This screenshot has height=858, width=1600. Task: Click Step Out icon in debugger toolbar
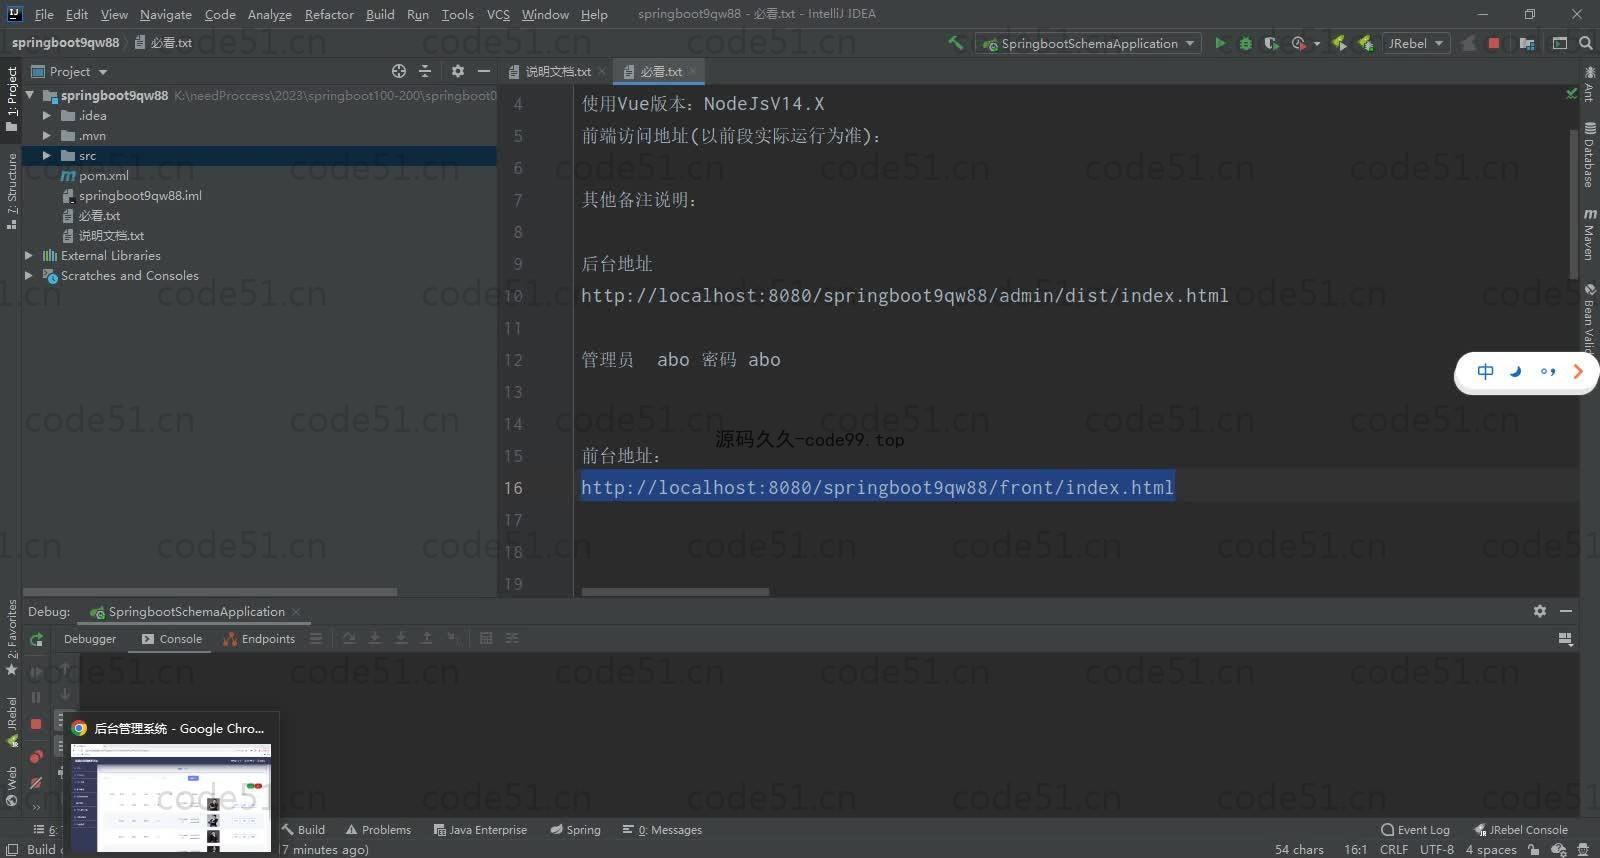point(427,638)
